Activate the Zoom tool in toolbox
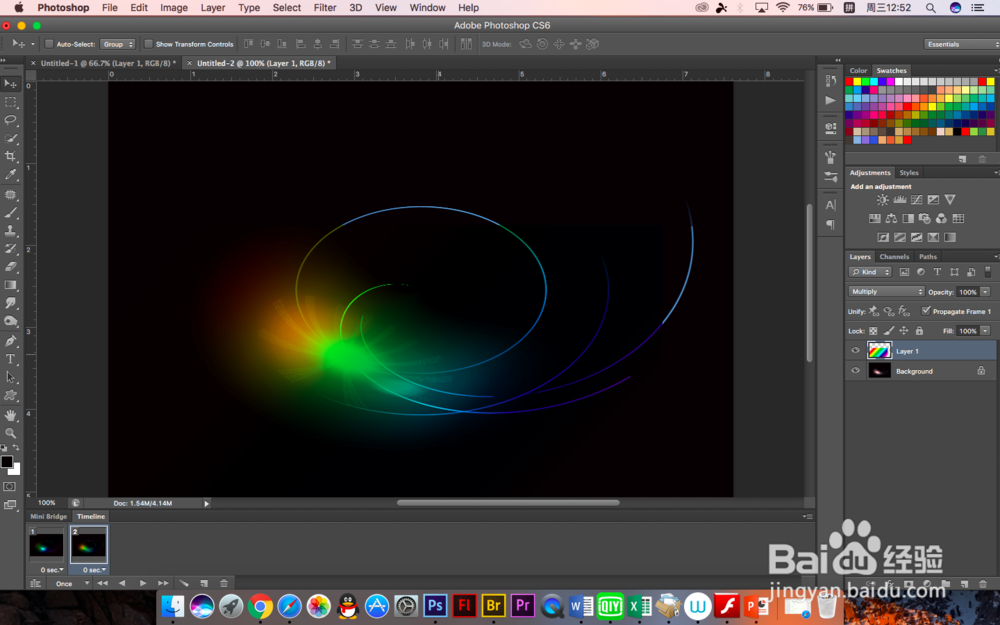Image resolution: width=1000 pixels, height=625 pixels. coord(11,433)
